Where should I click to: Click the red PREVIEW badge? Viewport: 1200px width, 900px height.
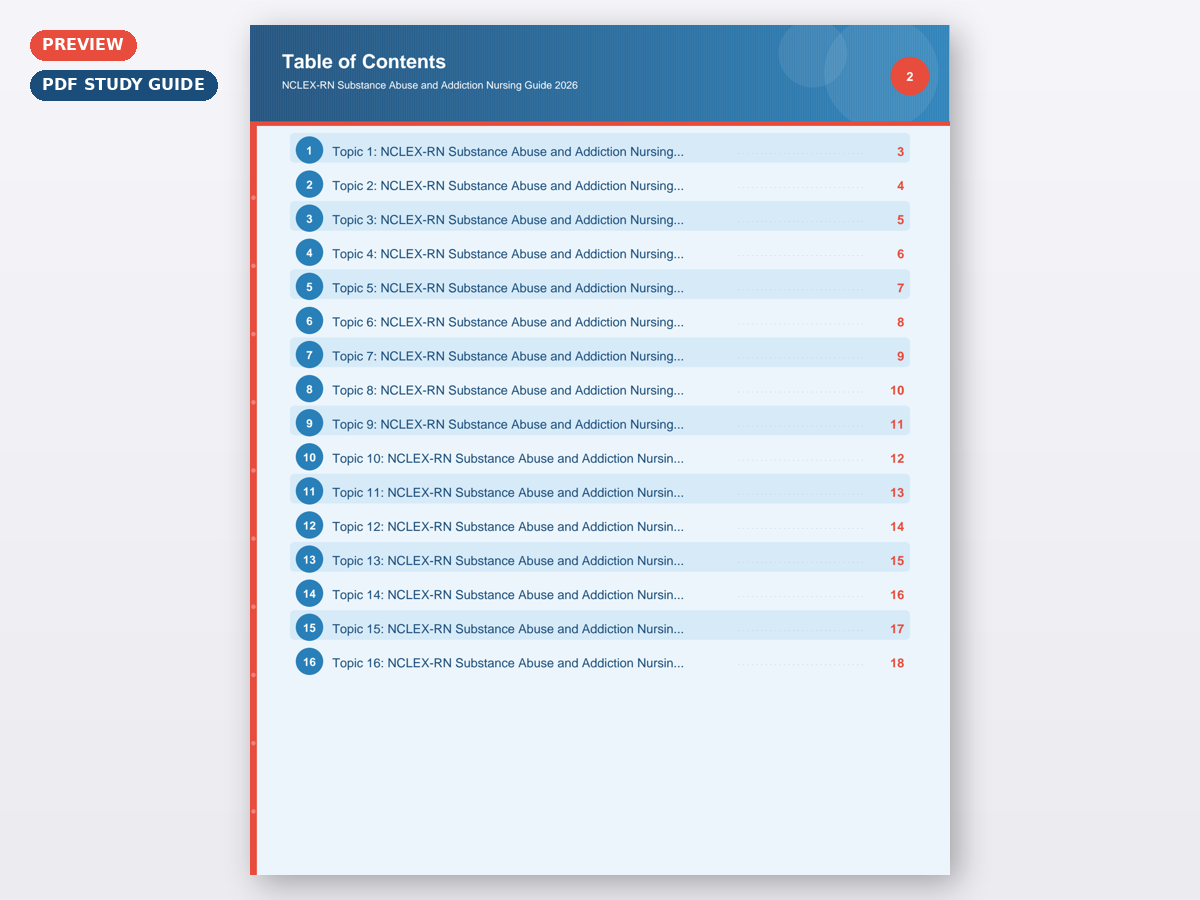point(83,45)
